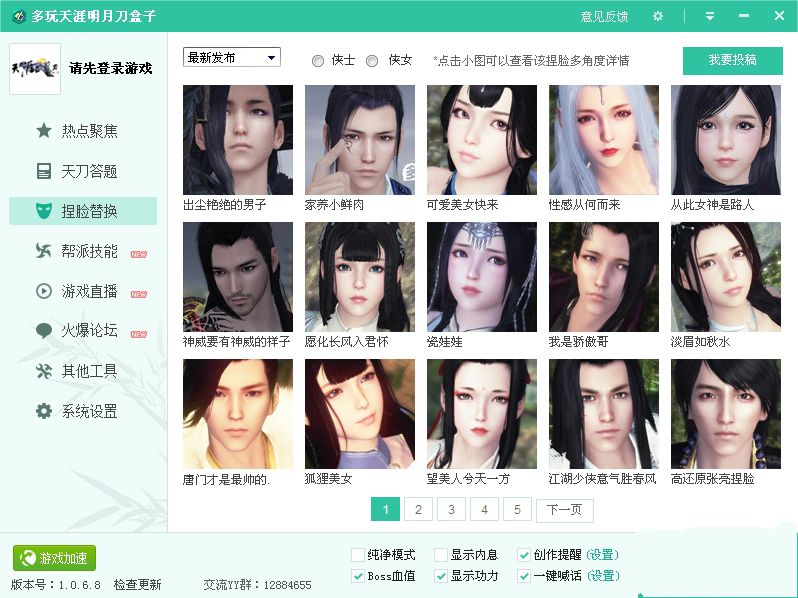
Task: Click the rocket icon on 游戏加速 button
Action: pyautogui.click(x=27, y=558)
